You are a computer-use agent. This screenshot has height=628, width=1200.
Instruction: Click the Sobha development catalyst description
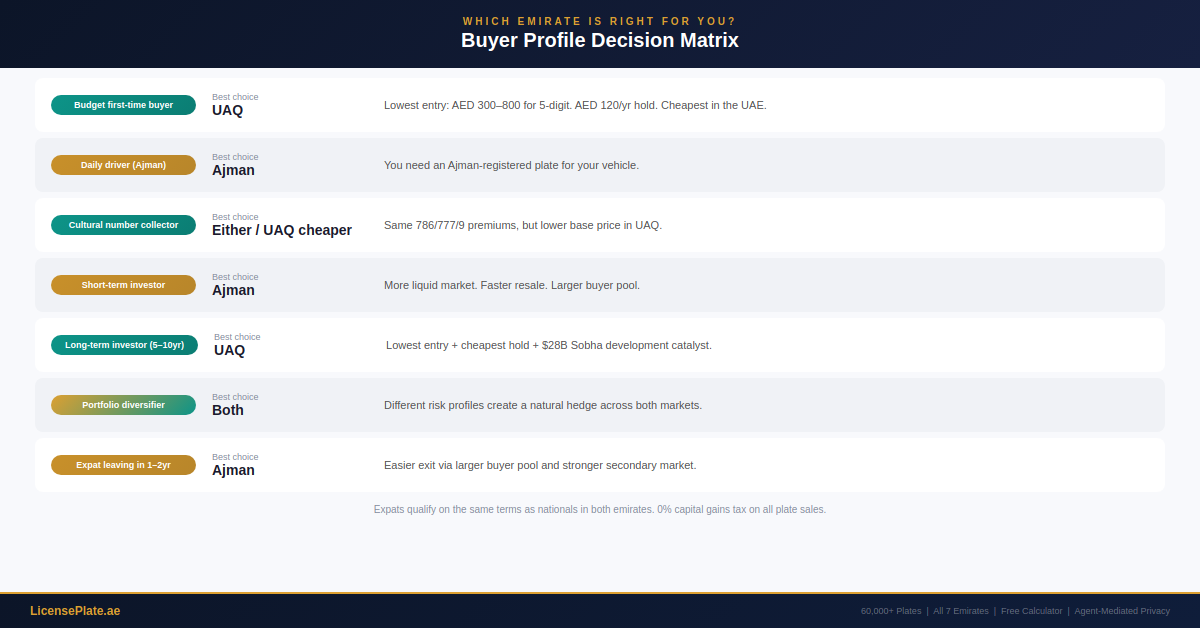[549, 345]
